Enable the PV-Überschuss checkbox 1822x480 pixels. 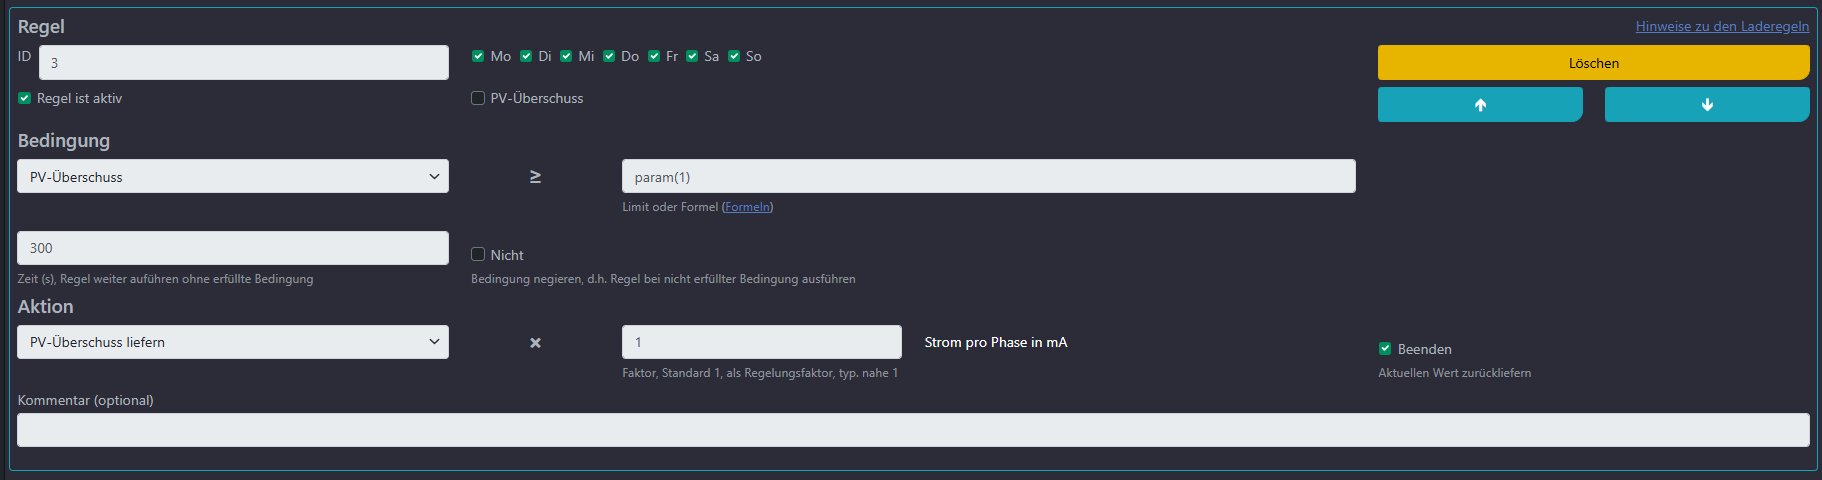pos(478,98)
